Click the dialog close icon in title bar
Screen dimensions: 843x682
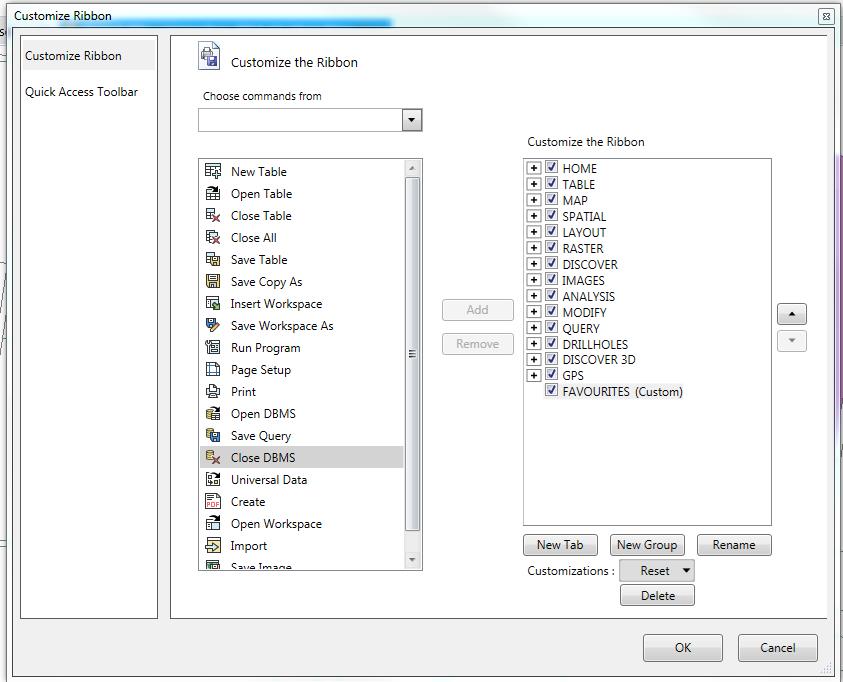tap(826, 17)
